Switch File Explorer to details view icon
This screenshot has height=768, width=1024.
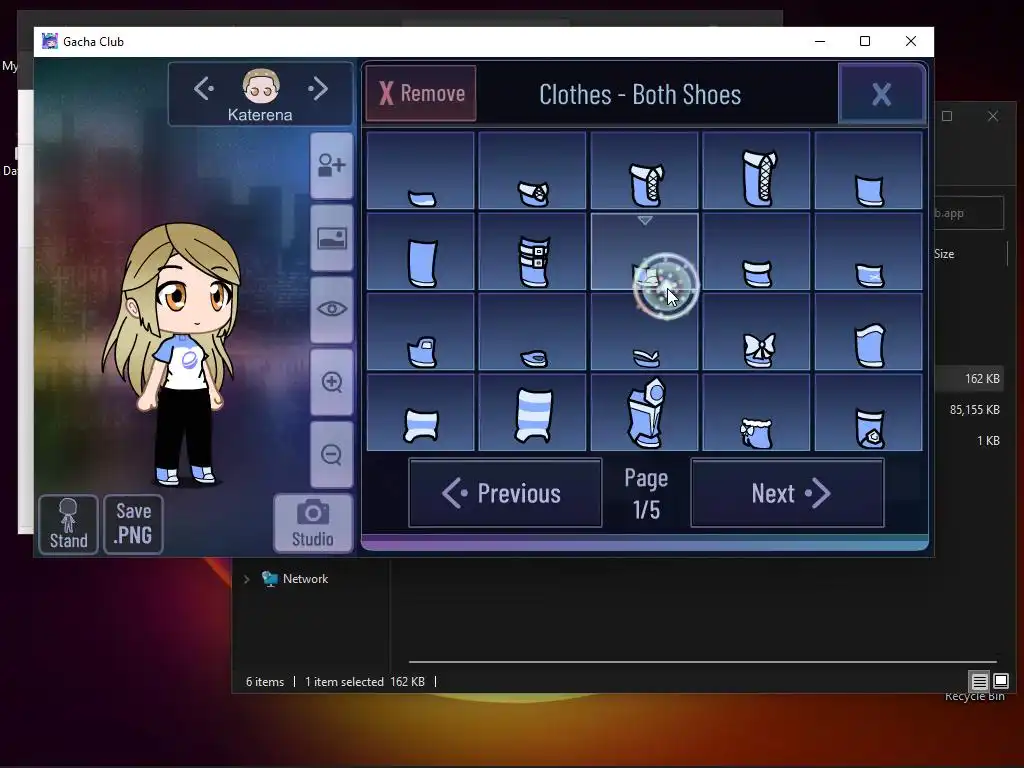[x=980, y=682]
